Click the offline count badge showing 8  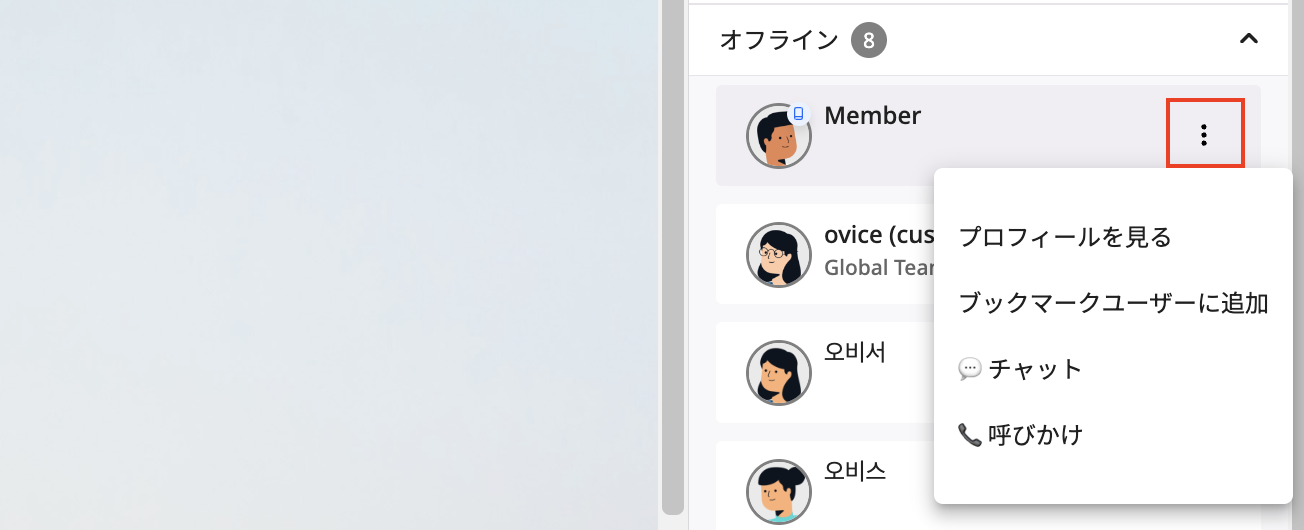pyautogui.click(x=869, y=41)
